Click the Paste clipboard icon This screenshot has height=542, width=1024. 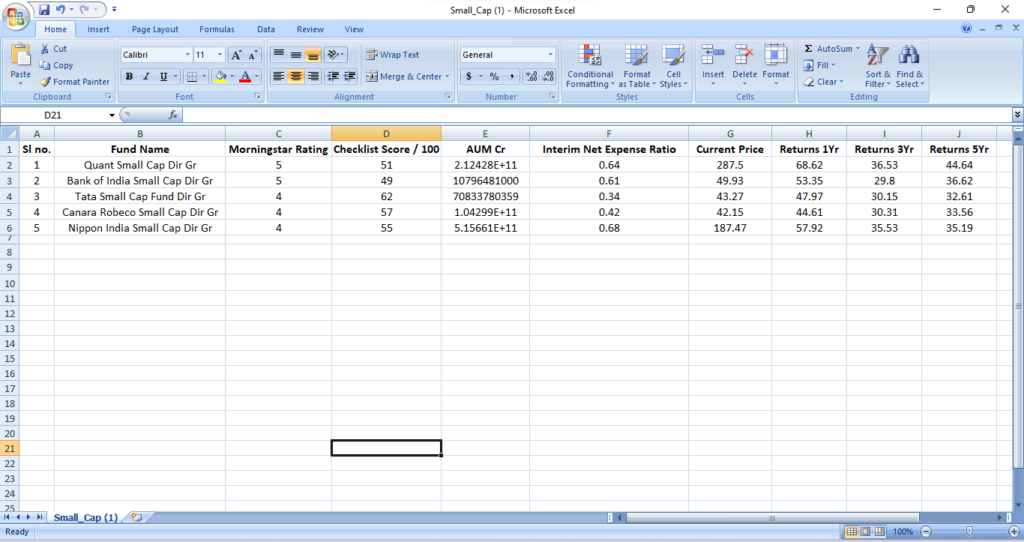coord(20,57)
